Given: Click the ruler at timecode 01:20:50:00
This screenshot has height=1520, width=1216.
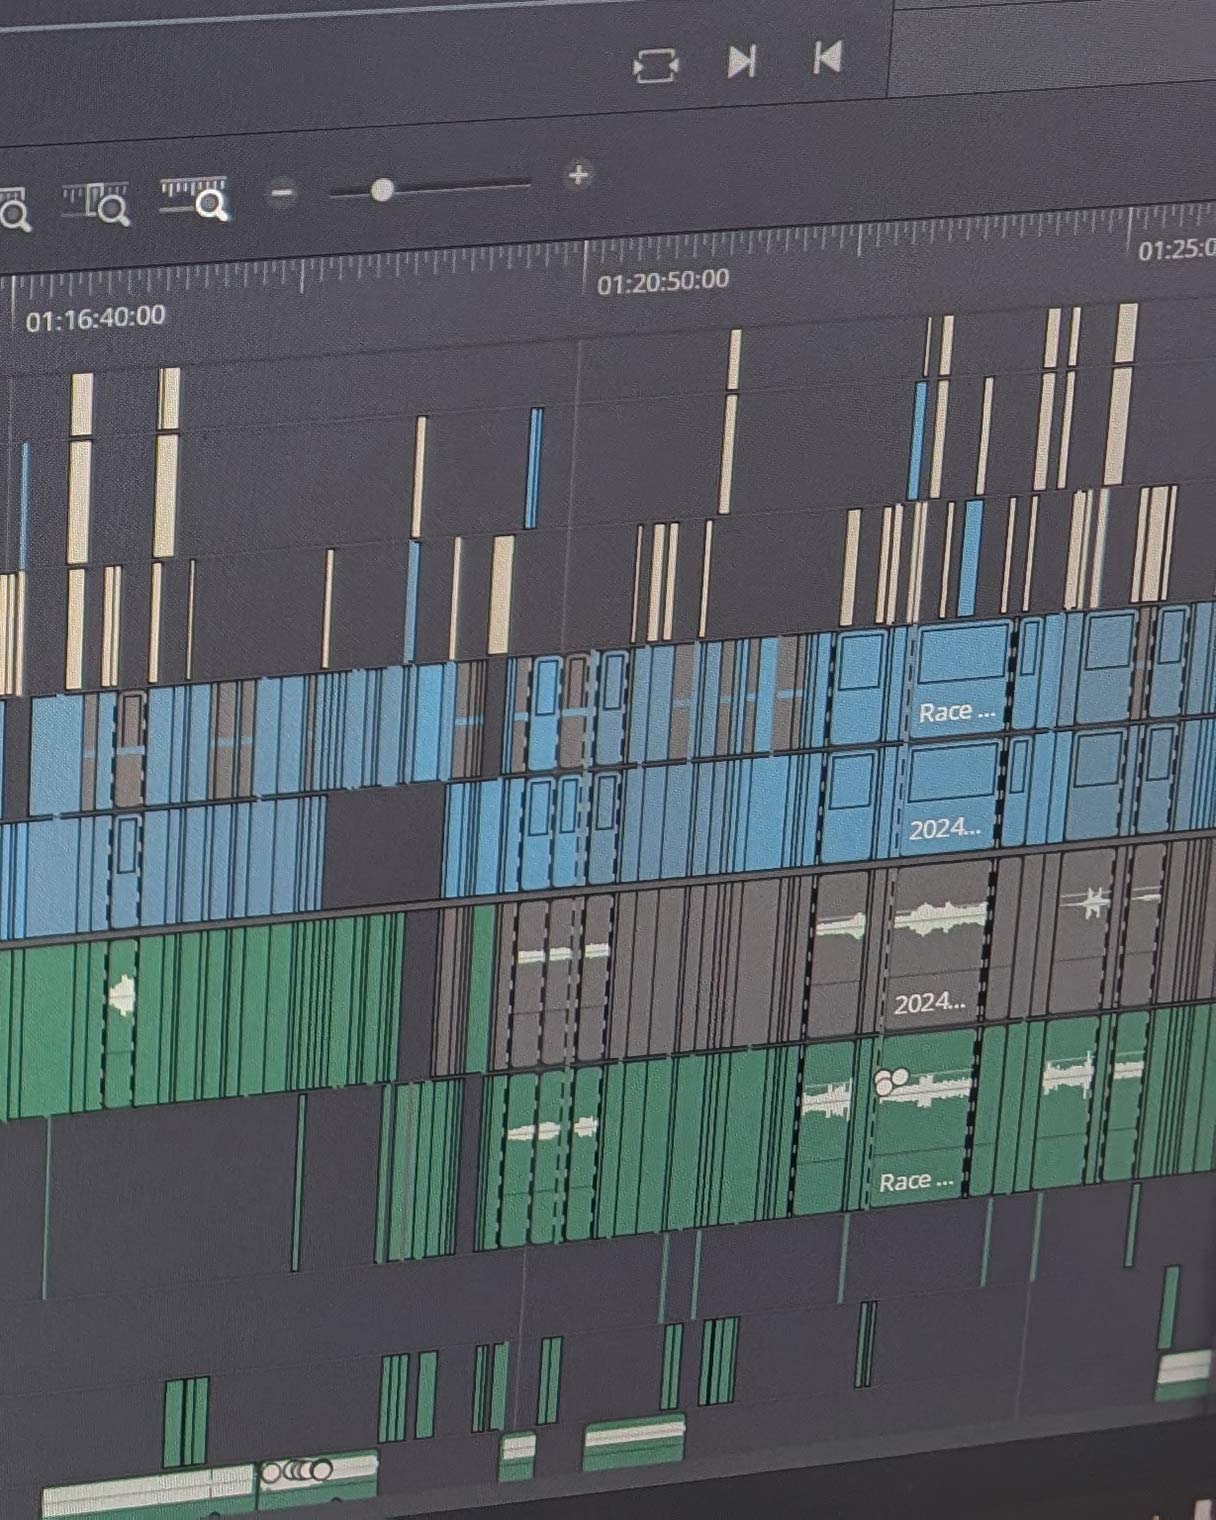Looking at the screenshot, I should click(663, 282).
